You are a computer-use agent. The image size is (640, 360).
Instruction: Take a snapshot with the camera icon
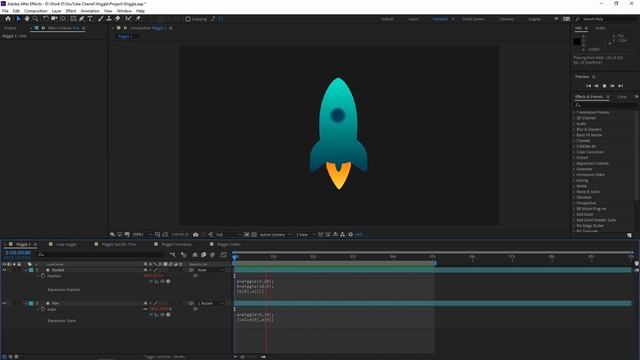click(196, 235)
